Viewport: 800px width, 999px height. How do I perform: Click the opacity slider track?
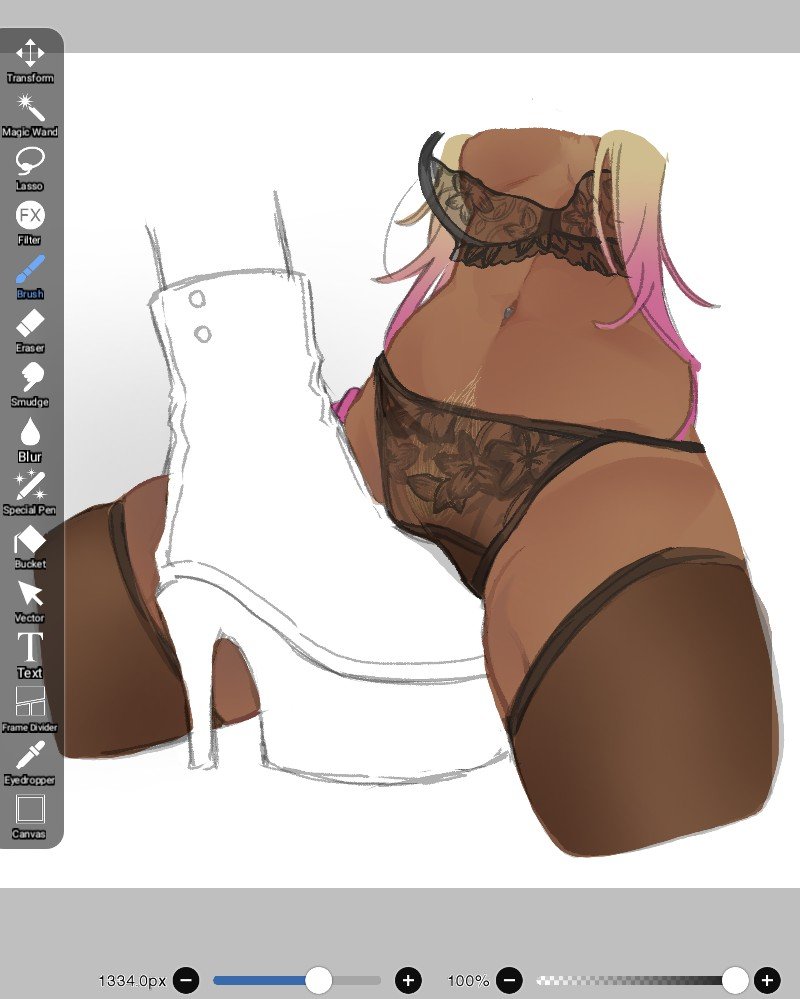[642, 980]
